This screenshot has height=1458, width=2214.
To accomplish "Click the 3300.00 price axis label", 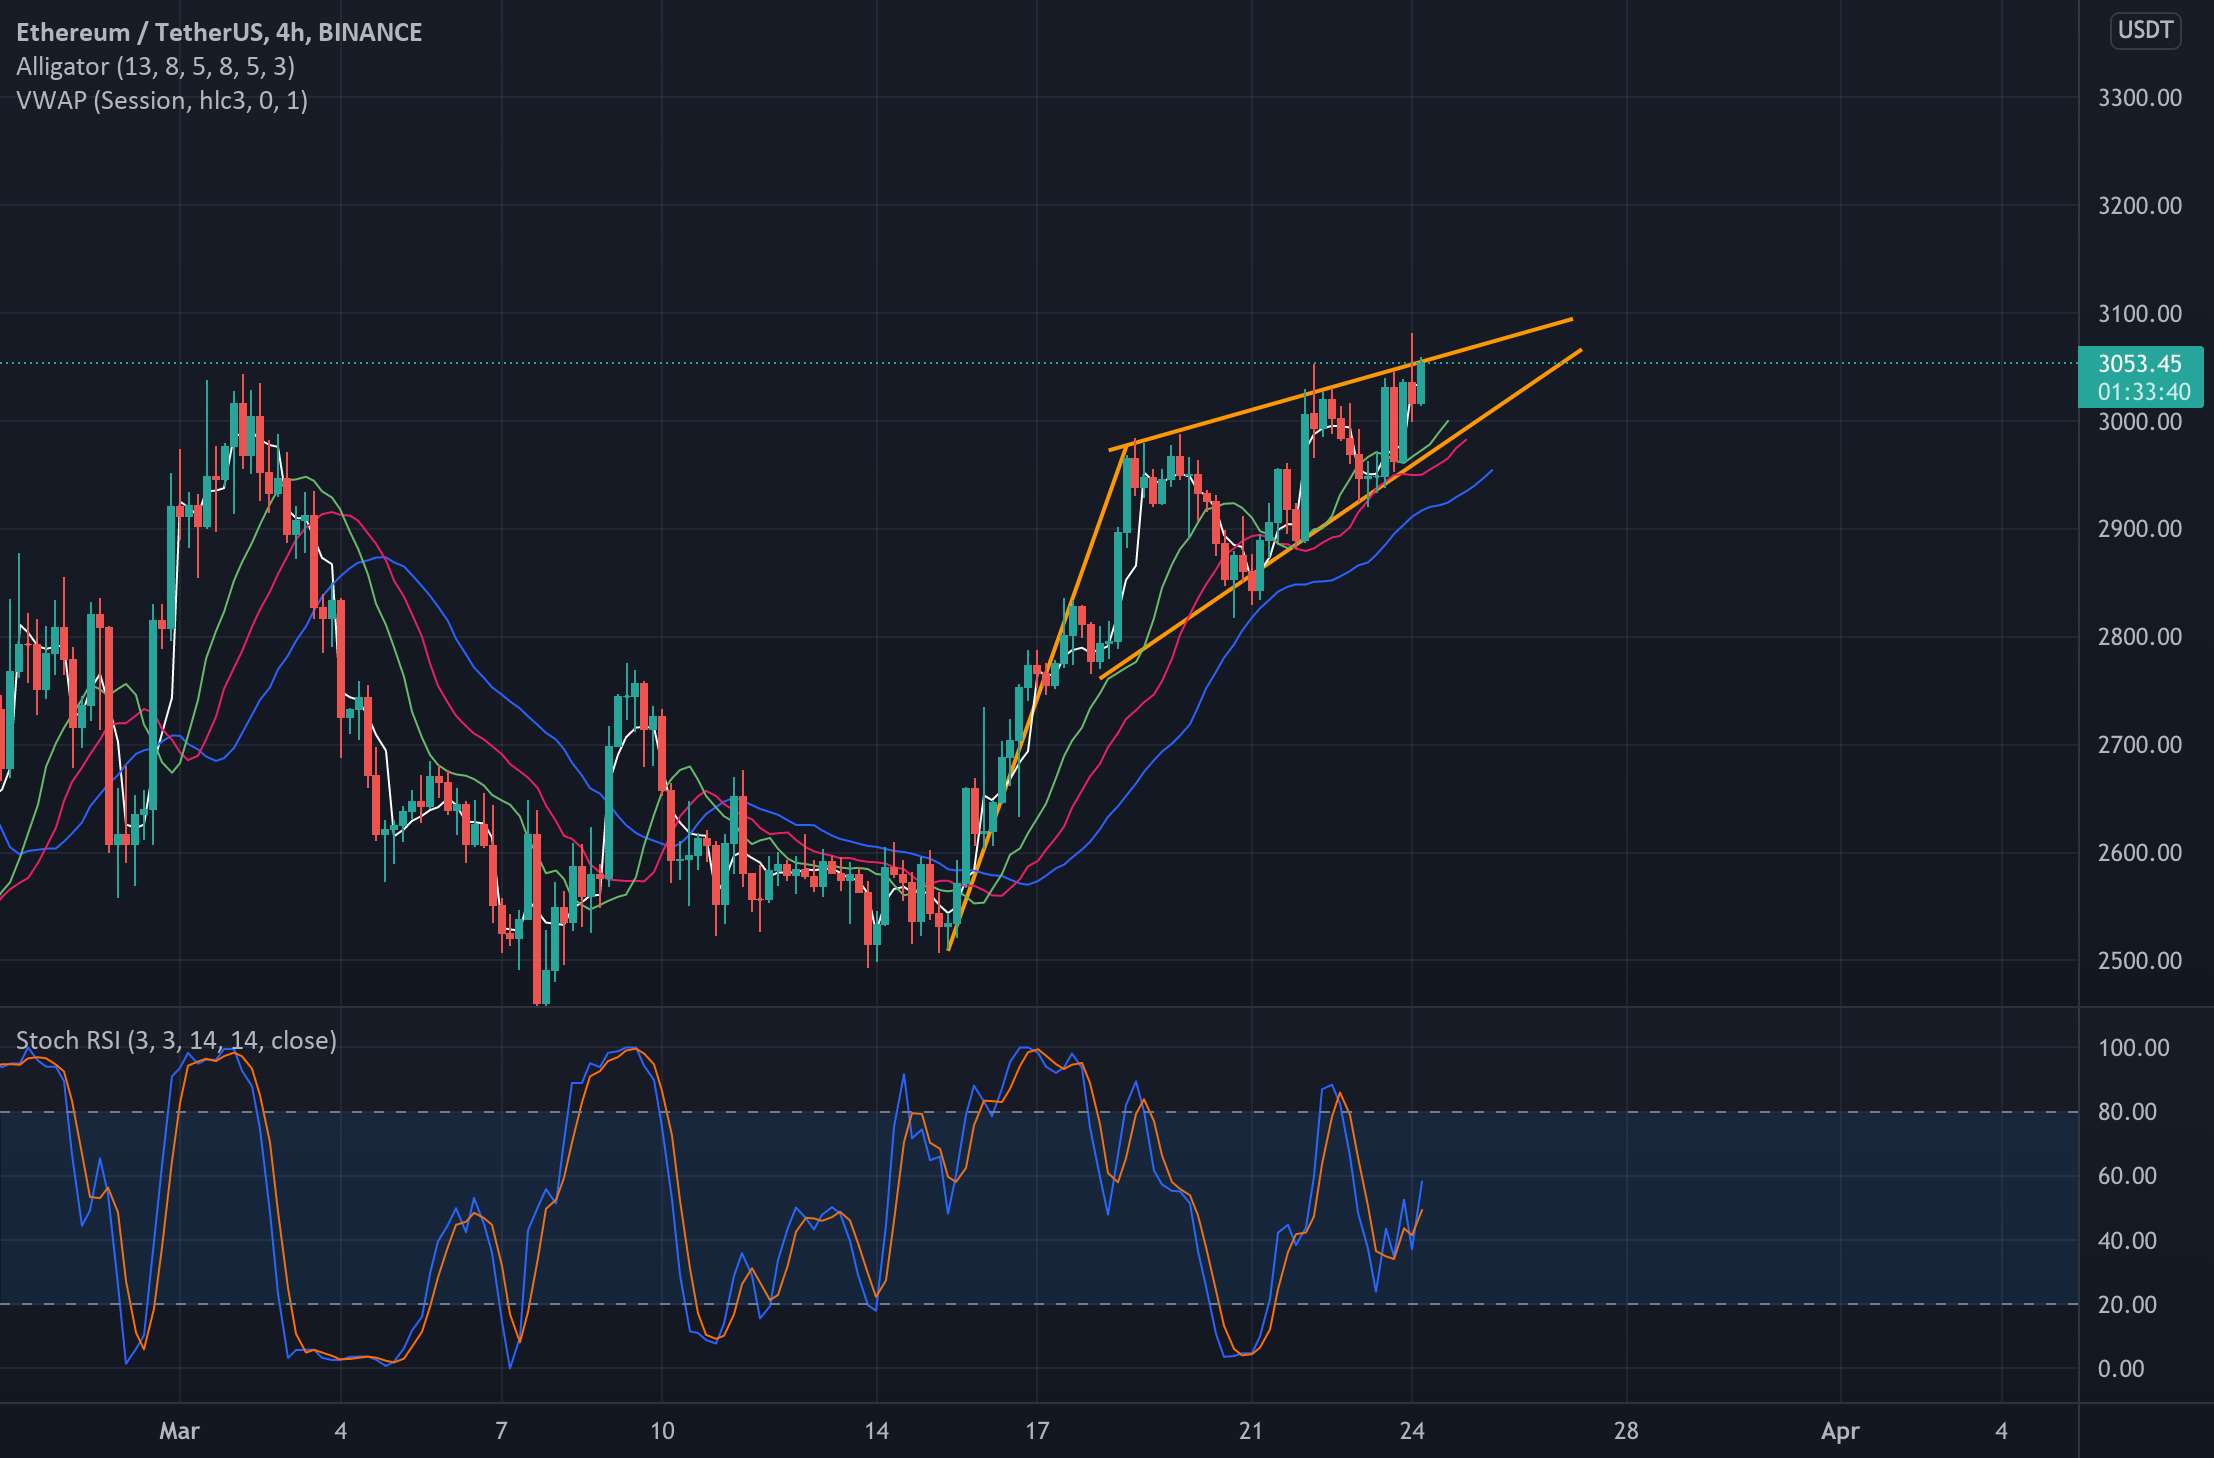I will [x=2140, y=98].
